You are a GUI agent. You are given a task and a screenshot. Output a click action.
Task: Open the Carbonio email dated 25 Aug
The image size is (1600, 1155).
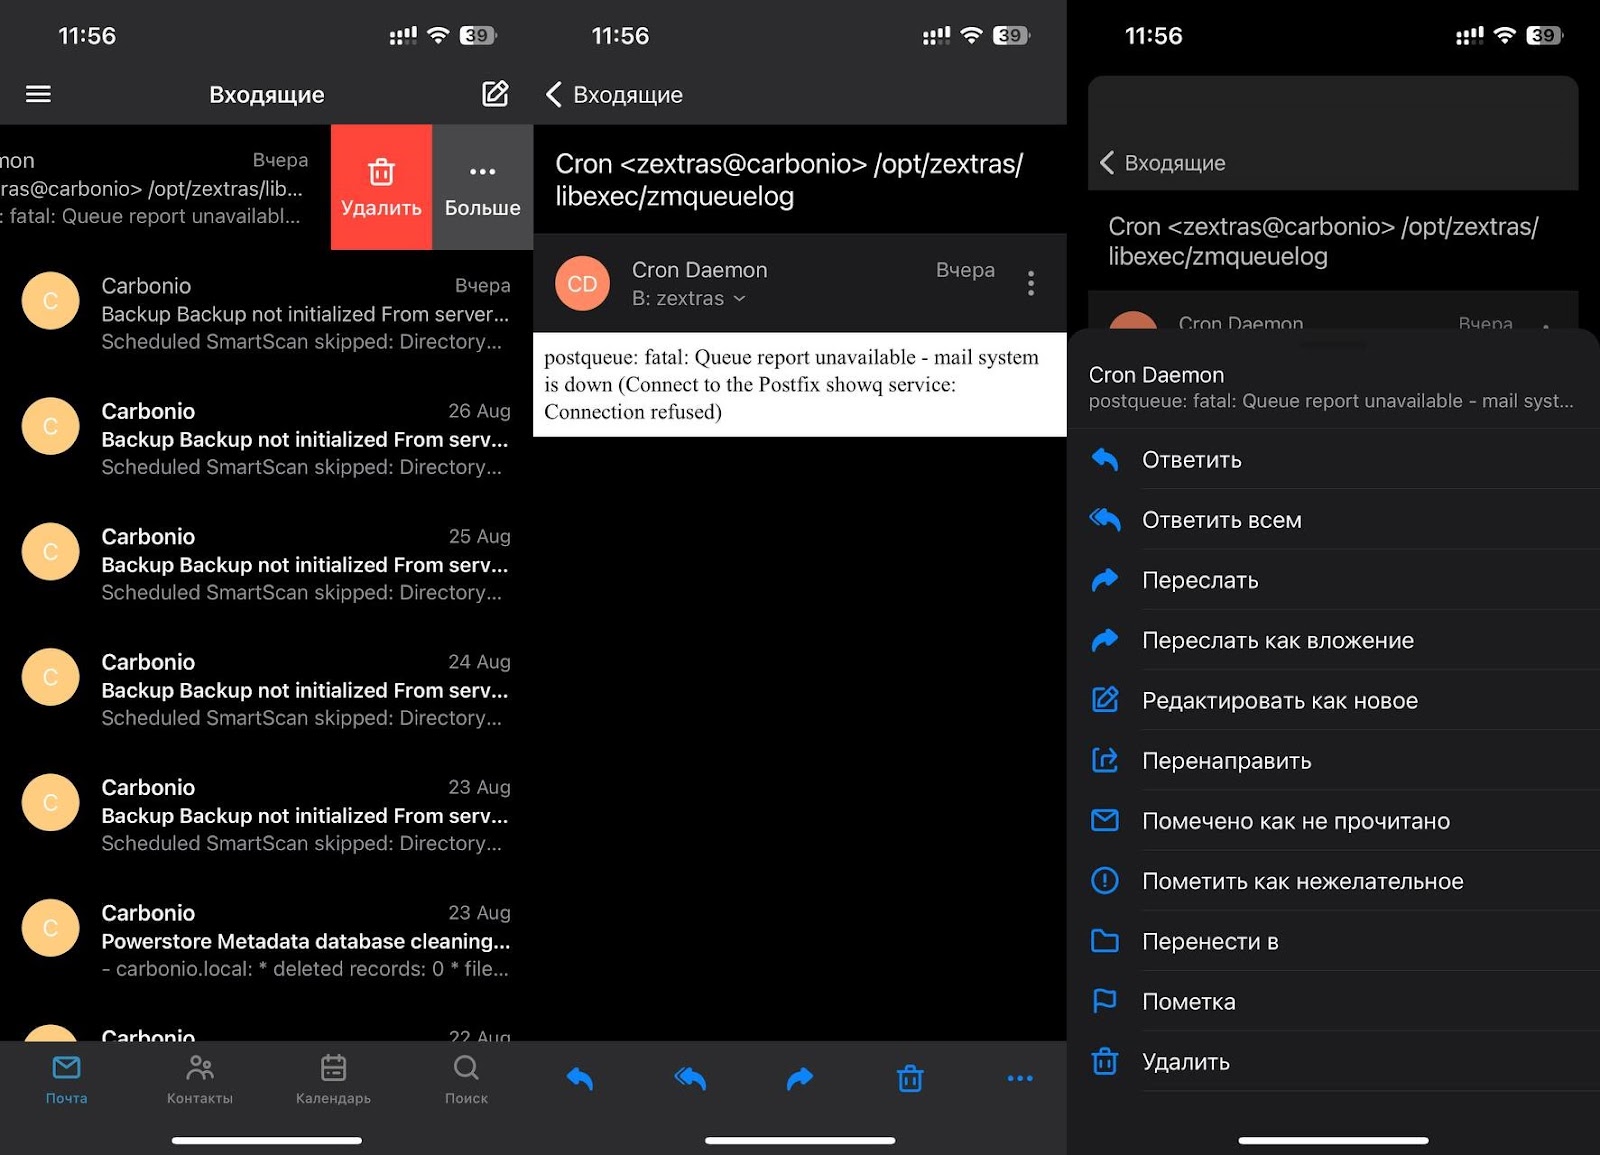(x=266, y=564)
